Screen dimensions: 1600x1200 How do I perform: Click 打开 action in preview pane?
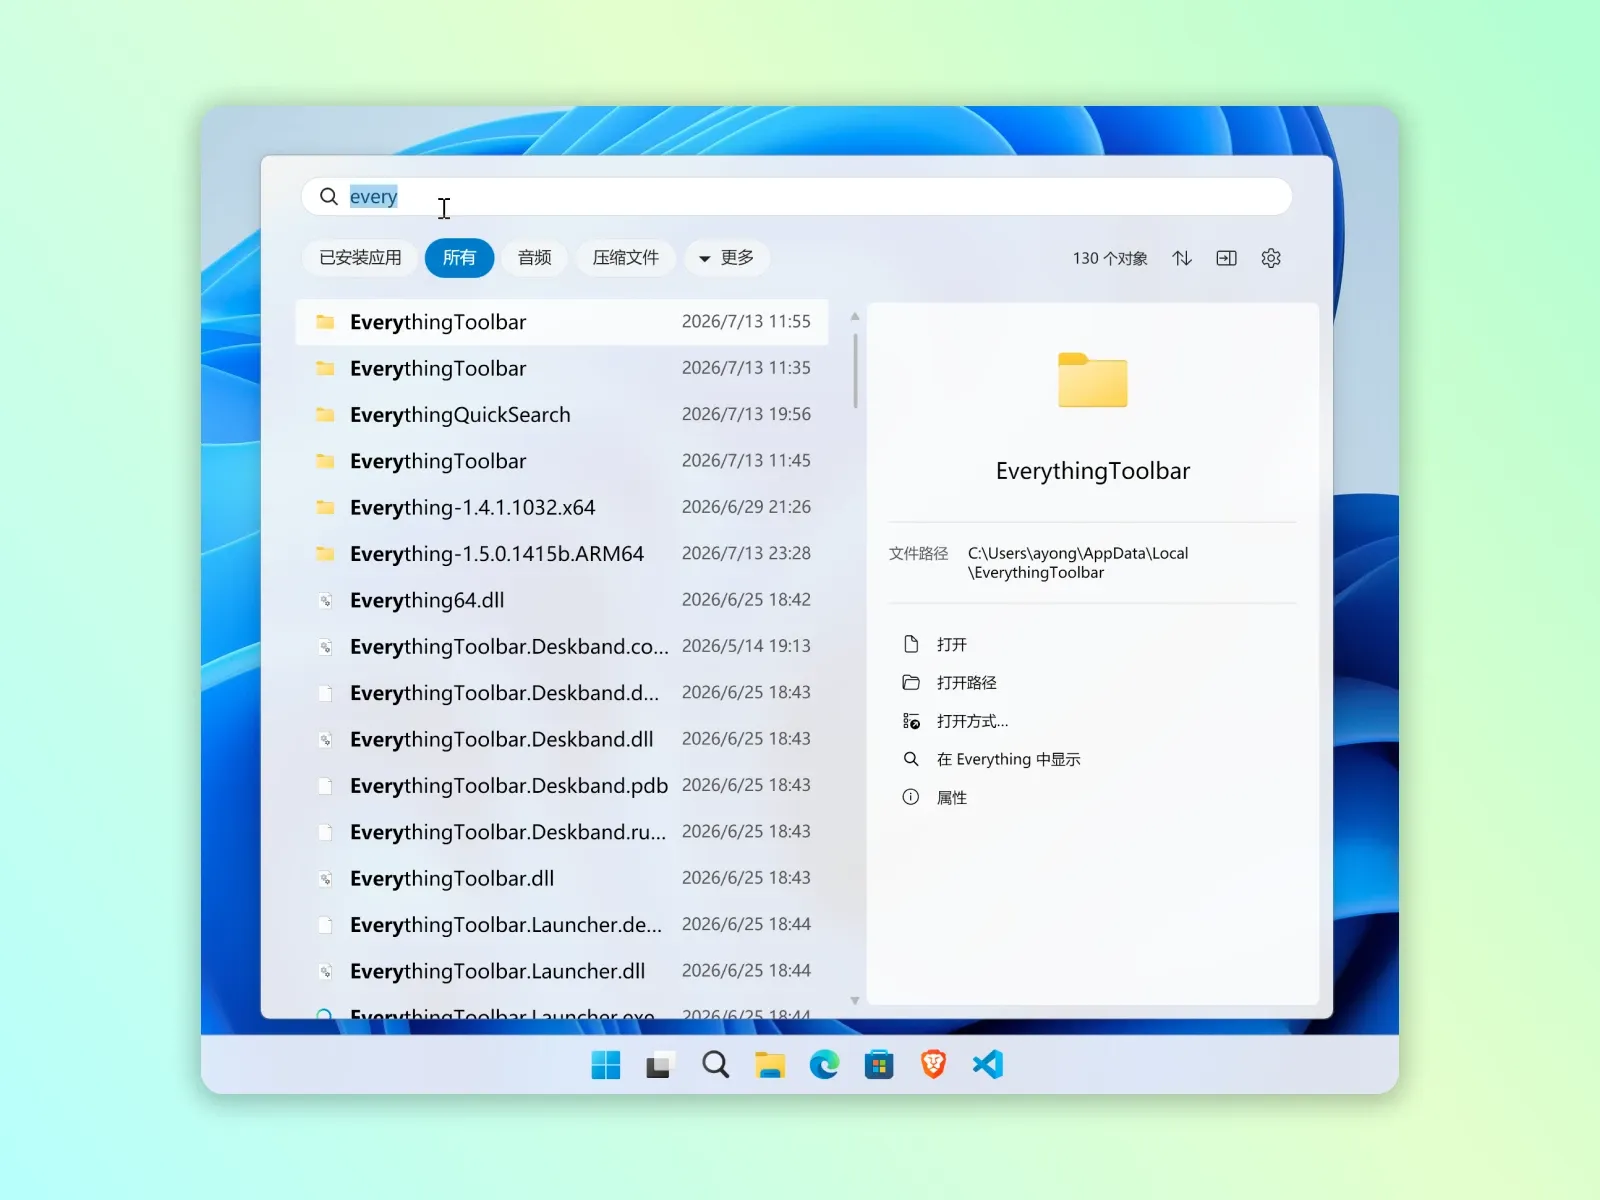(x=951, y=644)
